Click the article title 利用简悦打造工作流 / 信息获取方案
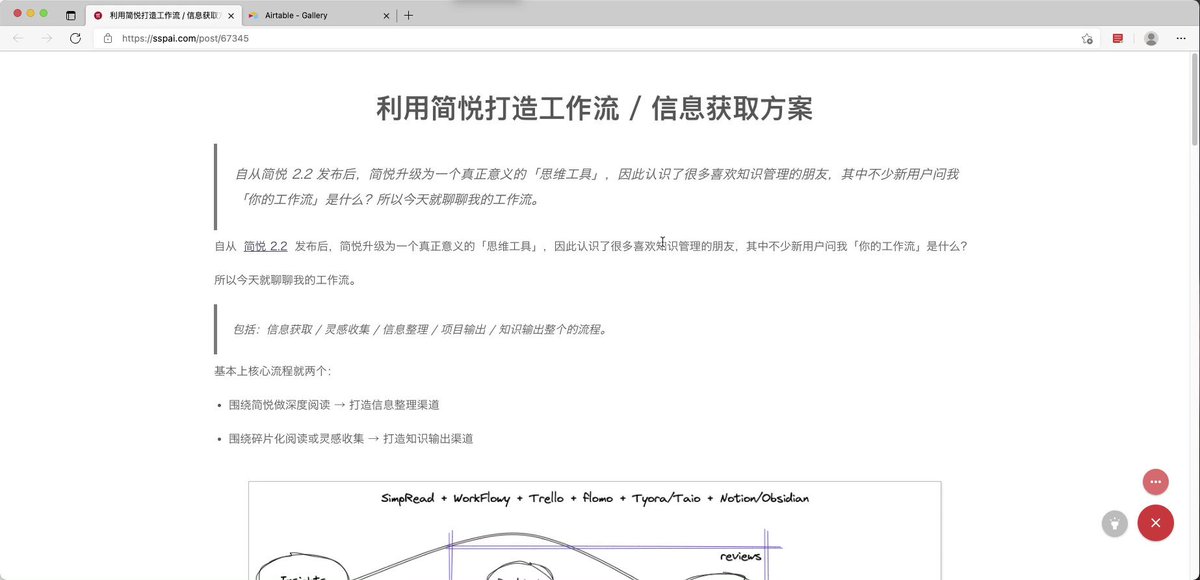Viewport: 1200px width, 580px height. (x=594, y=109)
